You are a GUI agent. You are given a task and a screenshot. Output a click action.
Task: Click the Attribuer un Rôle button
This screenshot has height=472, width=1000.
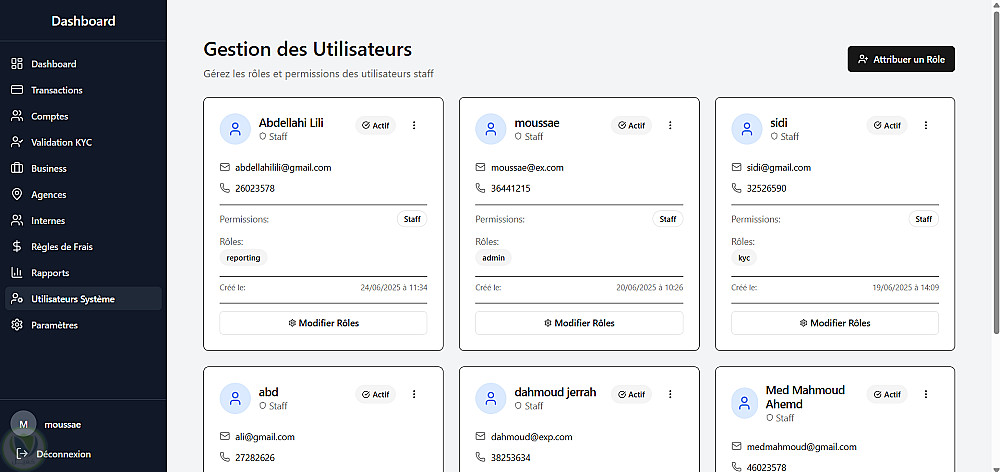click(x=901, y=59)
